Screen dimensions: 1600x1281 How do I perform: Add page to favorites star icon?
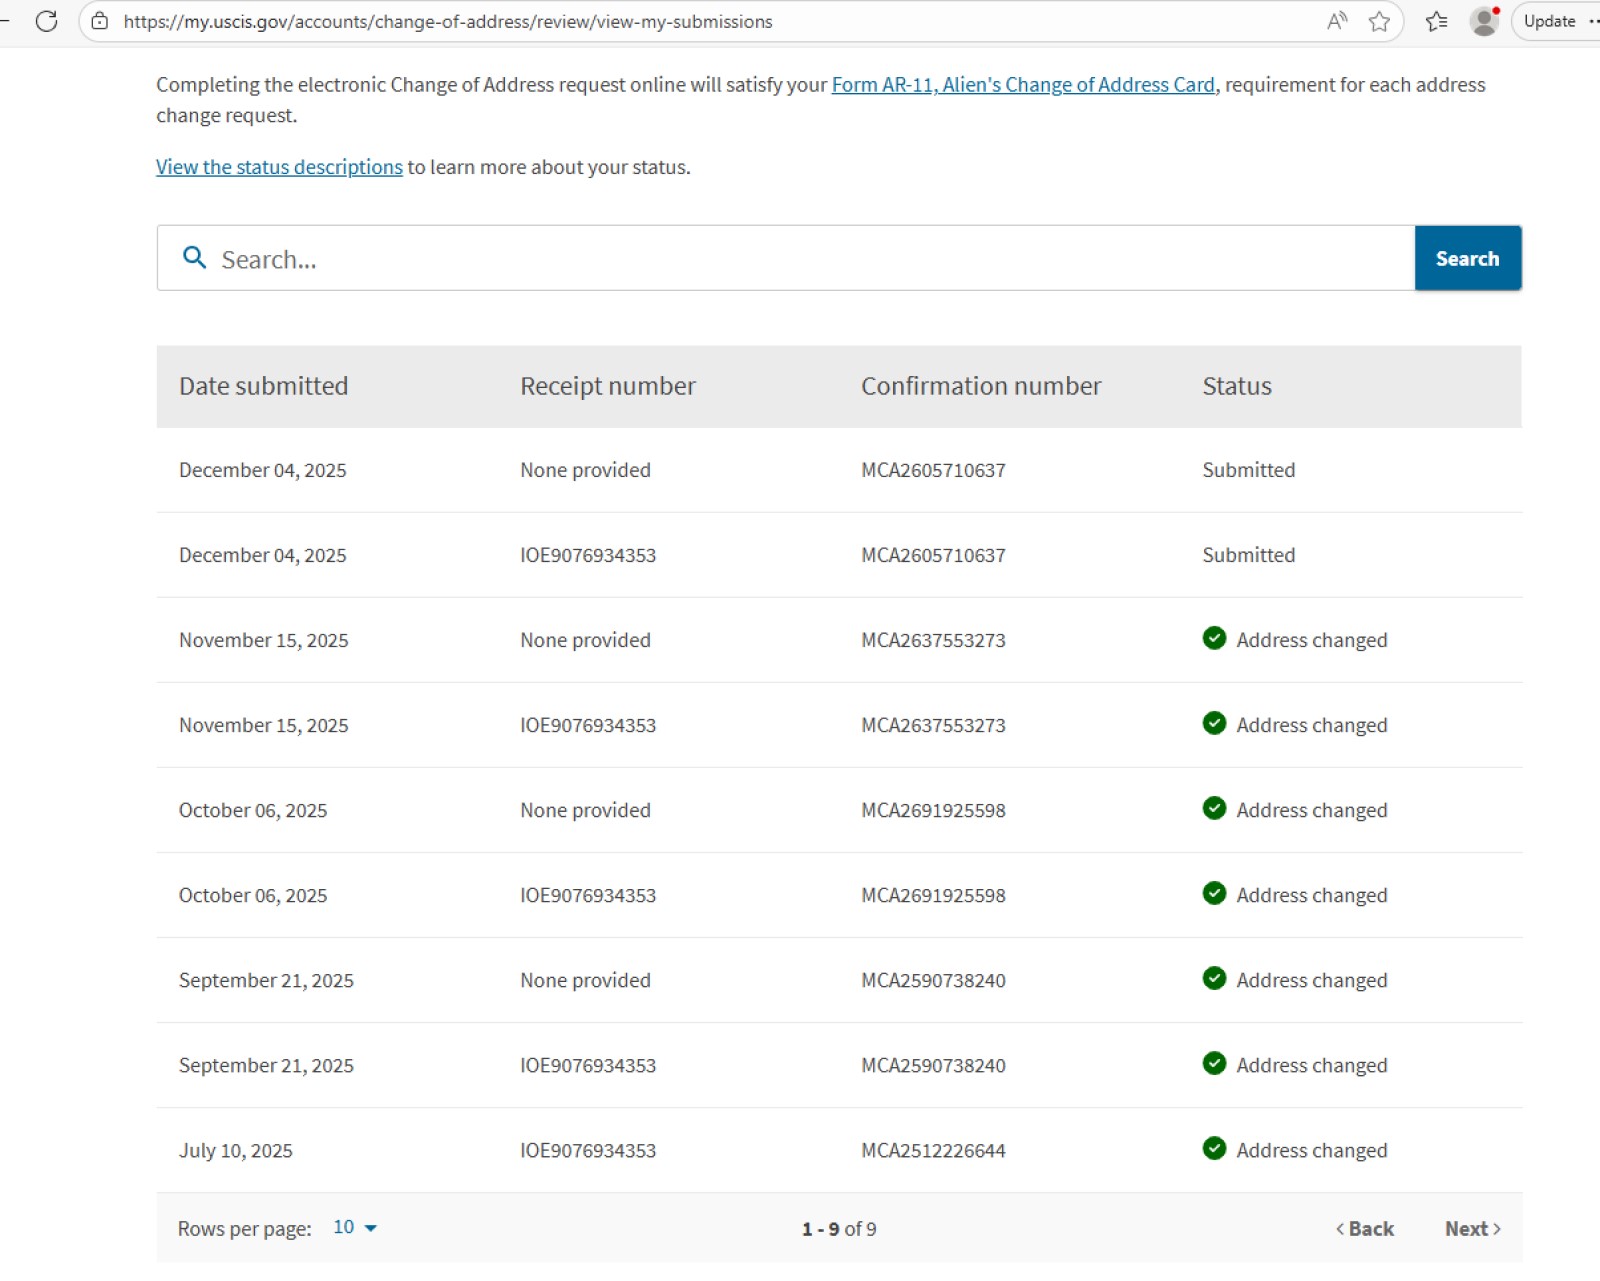pos(1379,21)
